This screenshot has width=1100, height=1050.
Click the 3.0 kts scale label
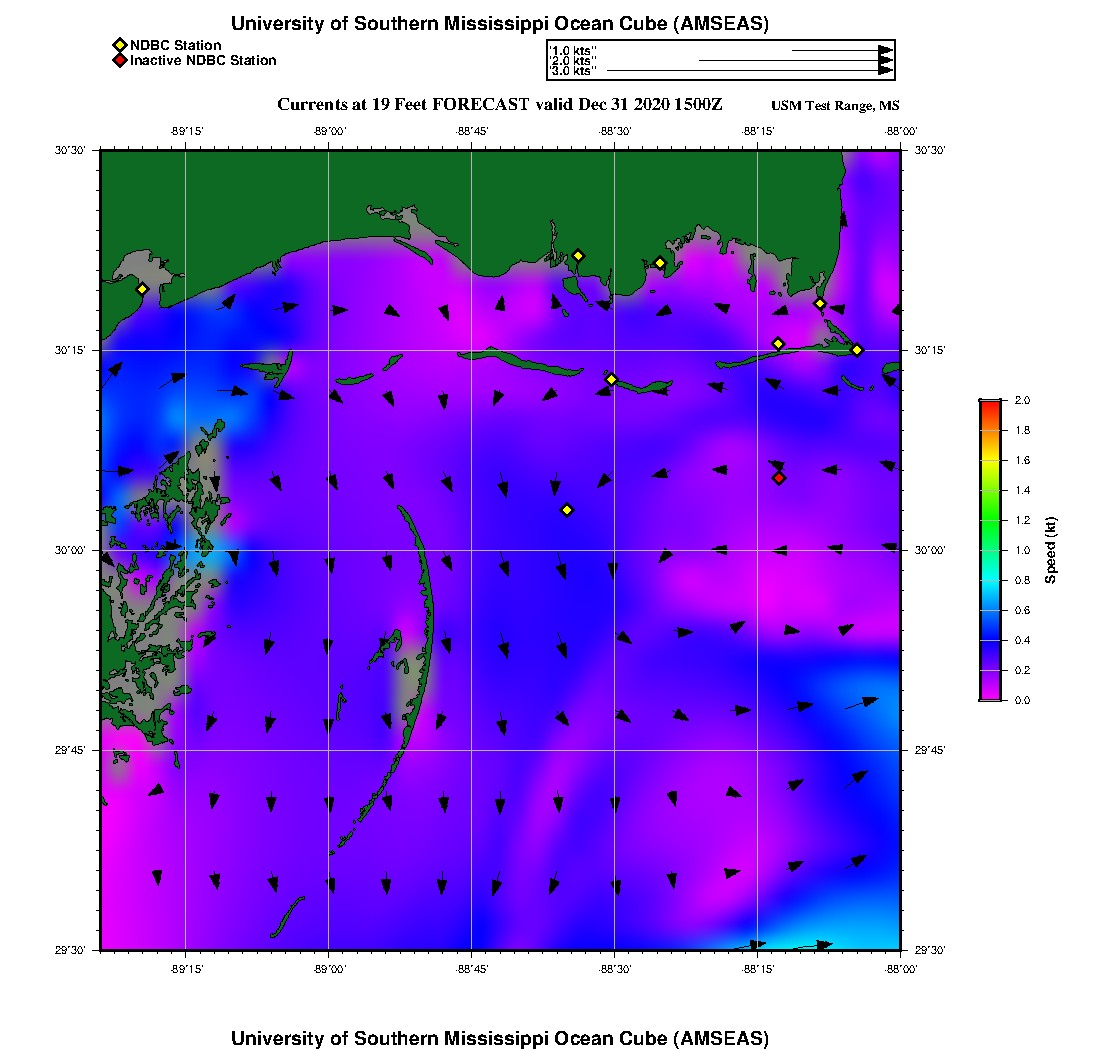coord(573,71)
